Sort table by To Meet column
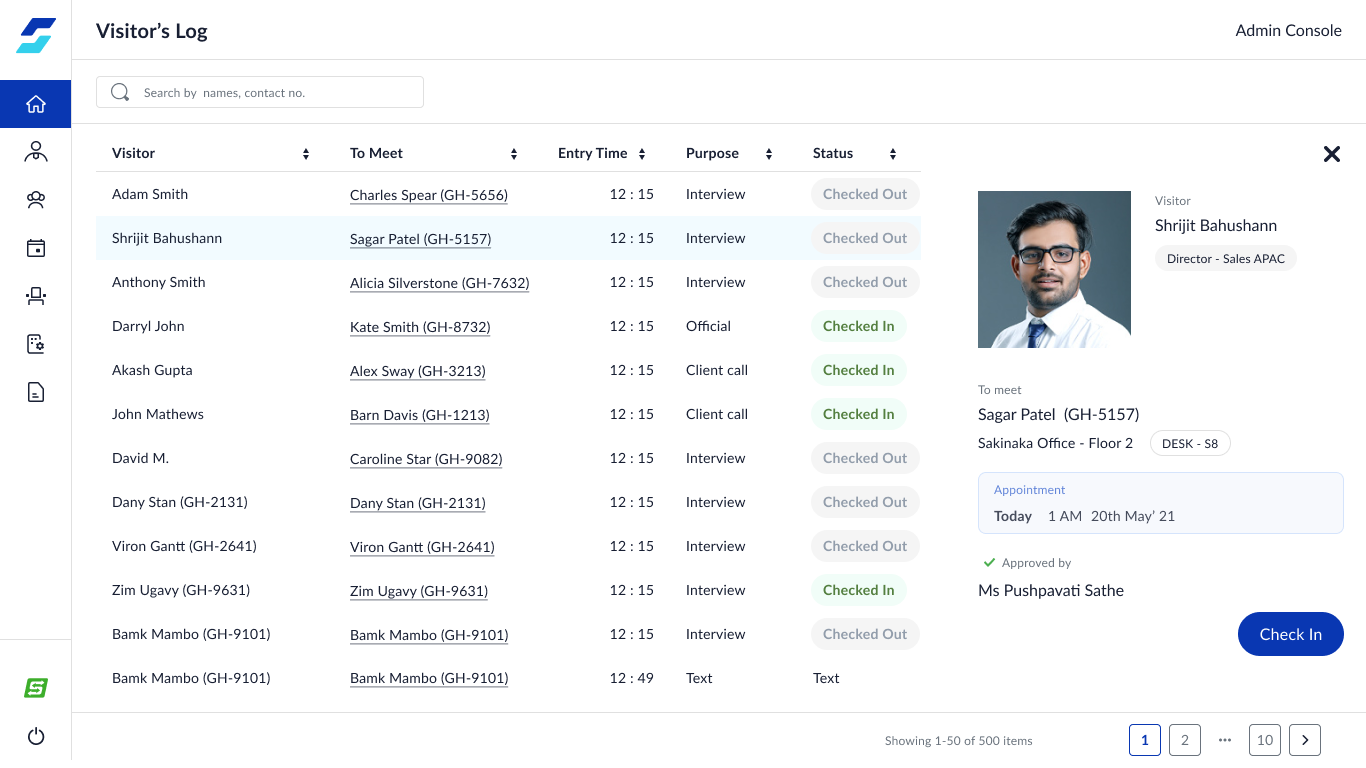Viewport: 1366px width, 768px height. coord(514,154)
